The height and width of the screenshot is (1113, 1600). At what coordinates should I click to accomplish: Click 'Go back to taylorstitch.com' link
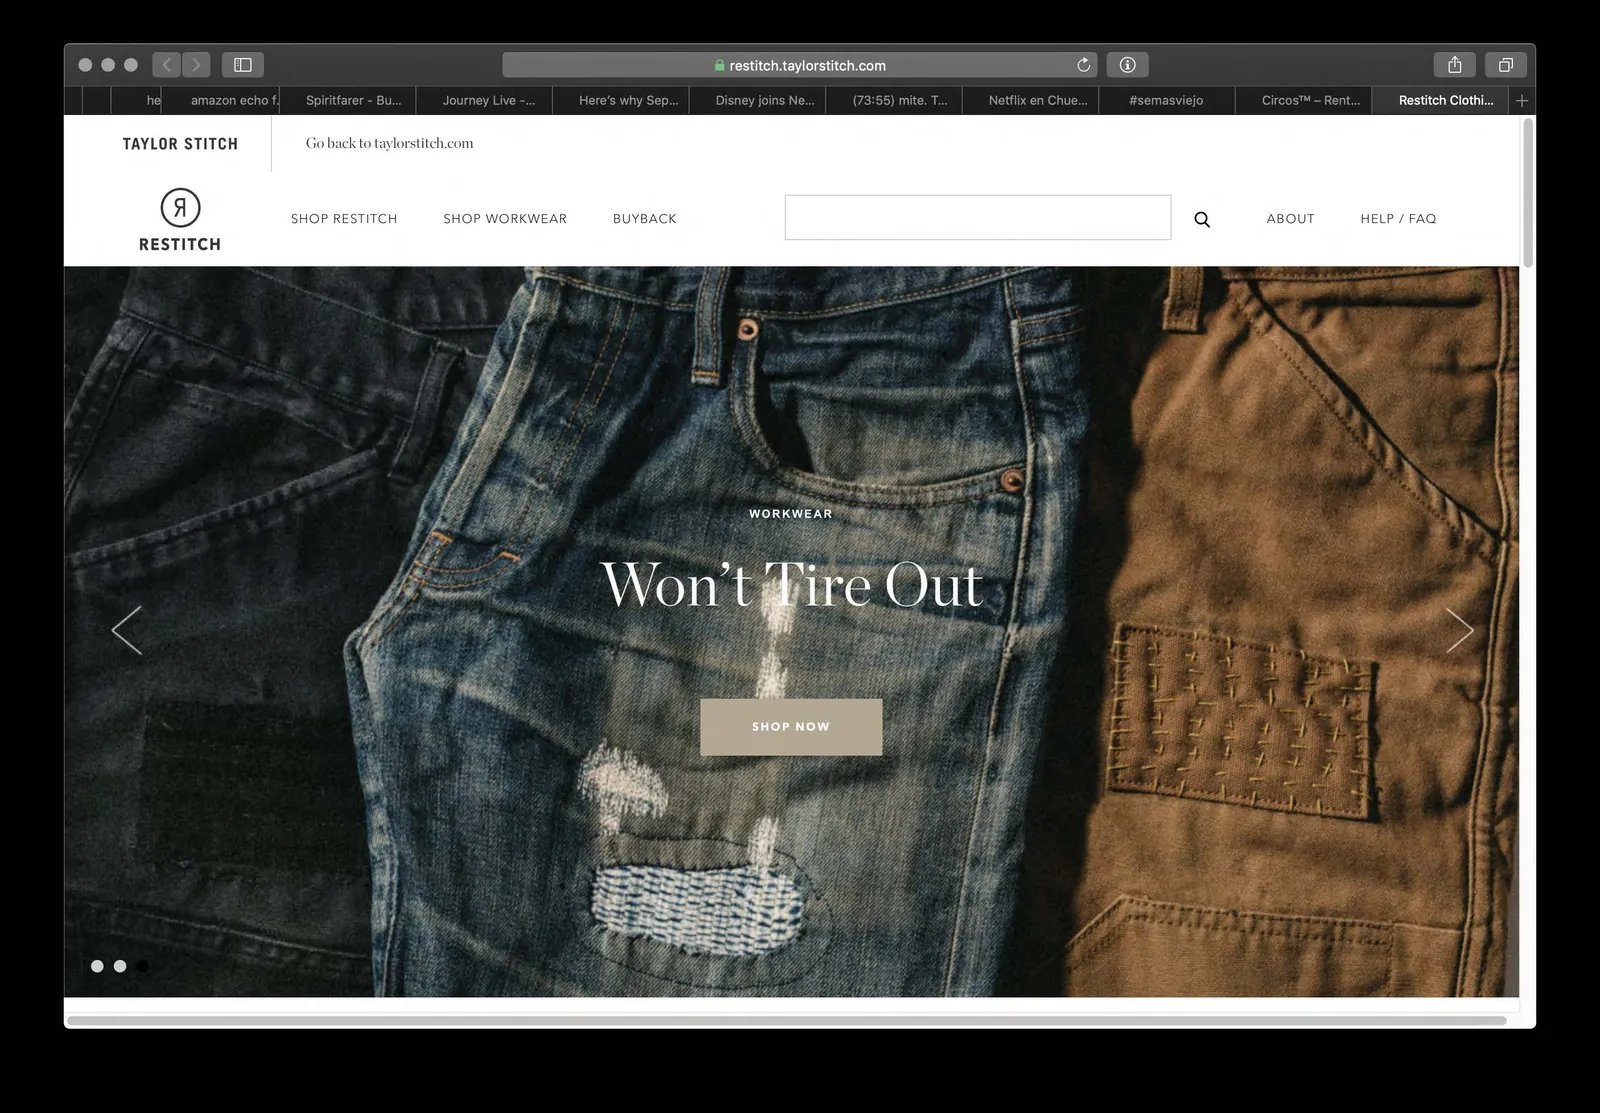[390, 143]
